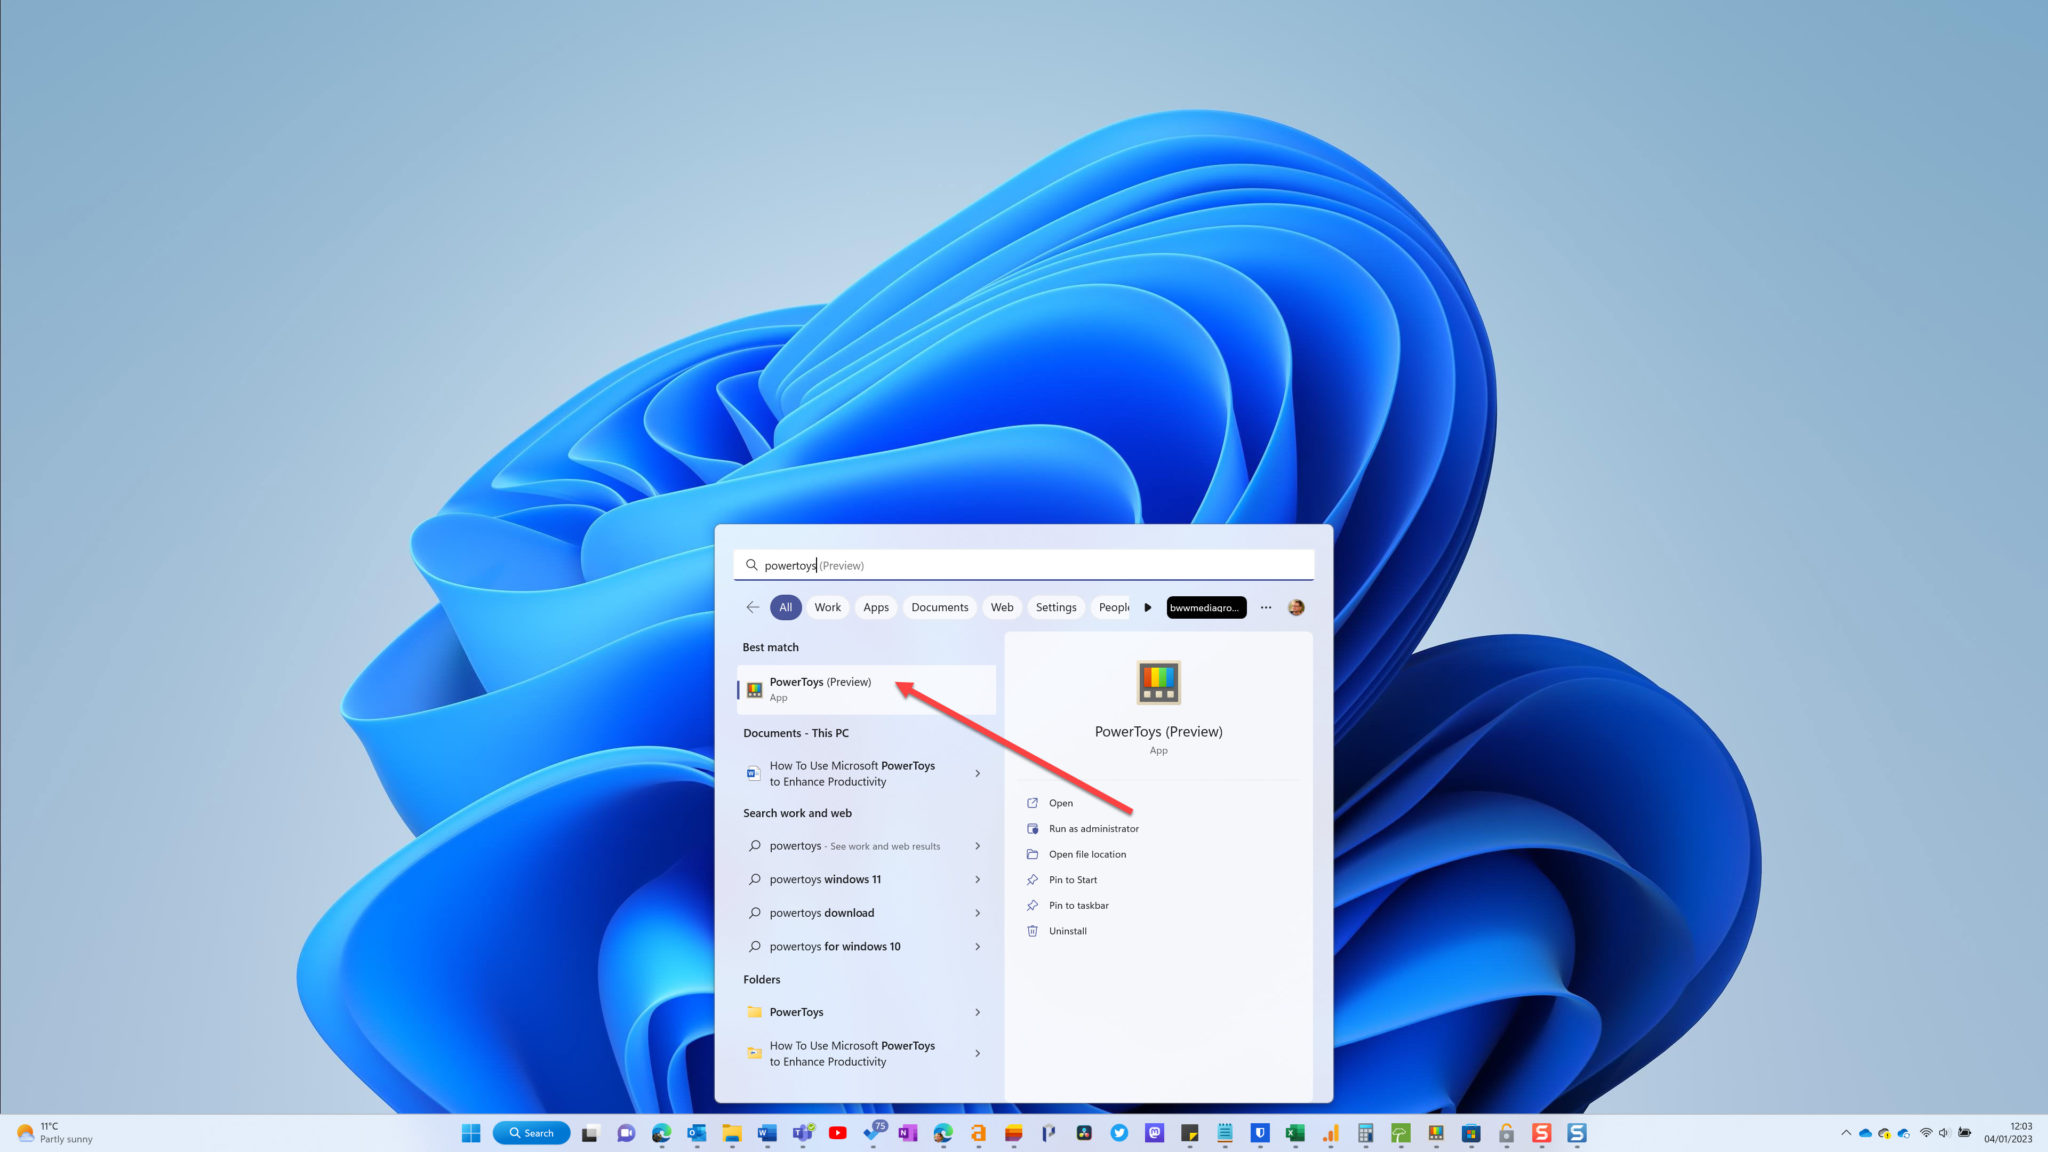Image resolution: width=2048 pixels, height=1152 pixels.
Task: Open Microsoft To Do showing 75 tasks
Action: tap(872, 1133)
